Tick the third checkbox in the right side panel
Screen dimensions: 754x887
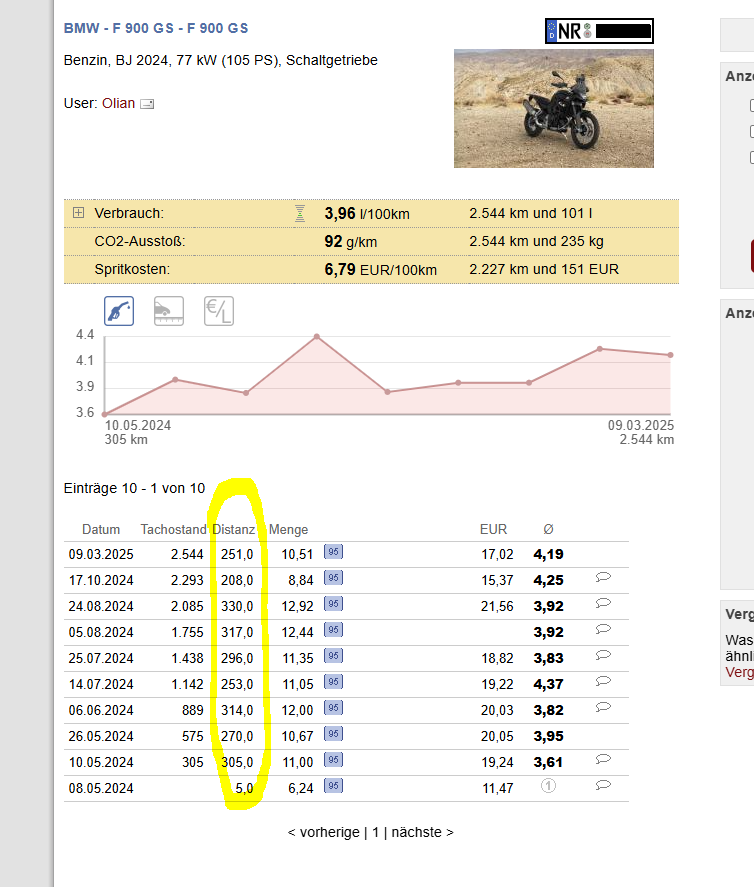752,157
